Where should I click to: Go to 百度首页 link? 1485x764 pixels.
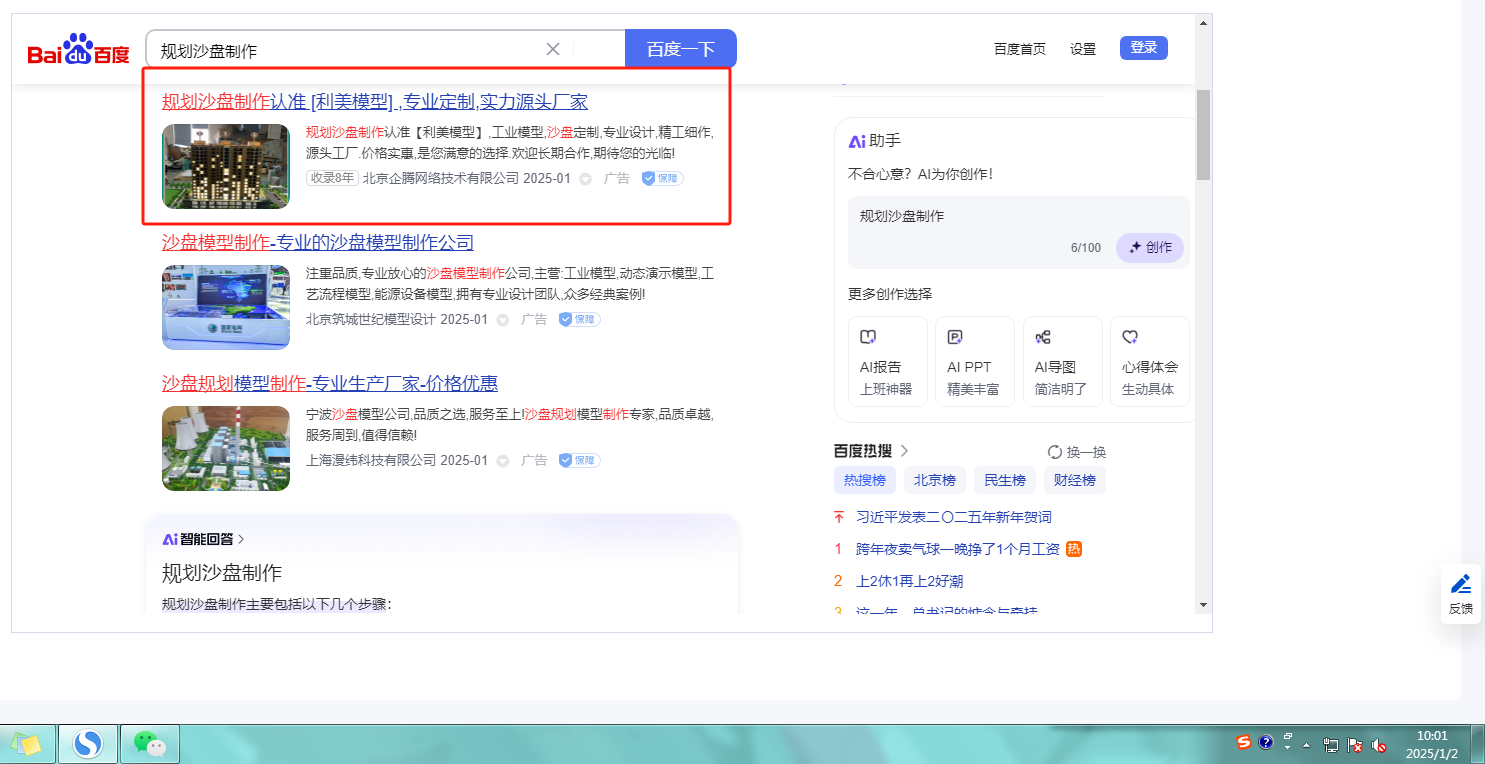(1019, 49)
